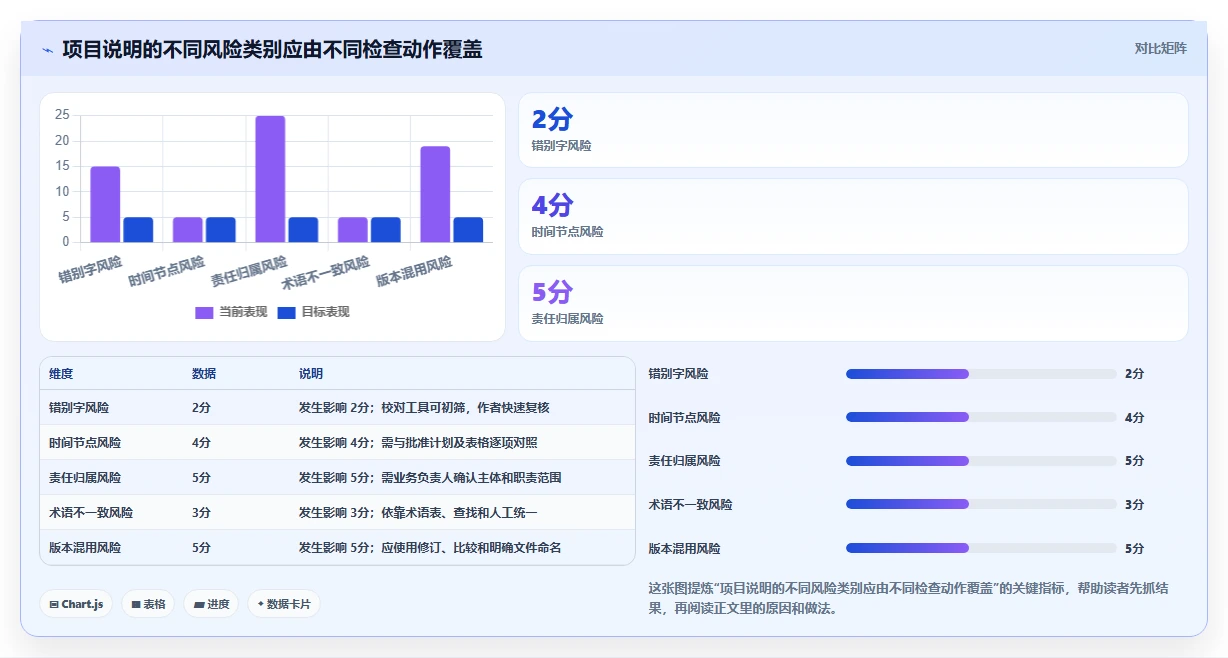Click the 错别字风险 progress bar
Viewport: 1228px width, 658px height.
[x=981, y=374]
